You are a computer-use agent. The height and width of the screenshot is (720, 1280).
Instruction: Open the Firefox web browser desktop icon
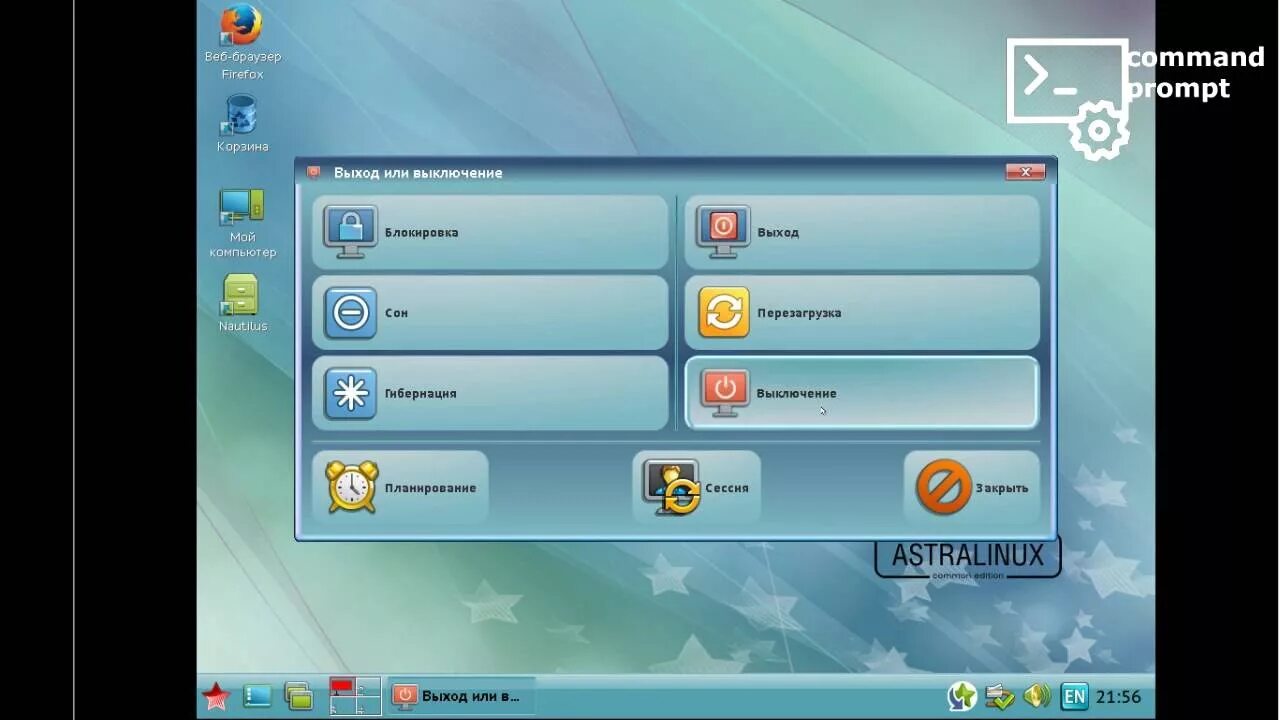click(x=242, y=44)
